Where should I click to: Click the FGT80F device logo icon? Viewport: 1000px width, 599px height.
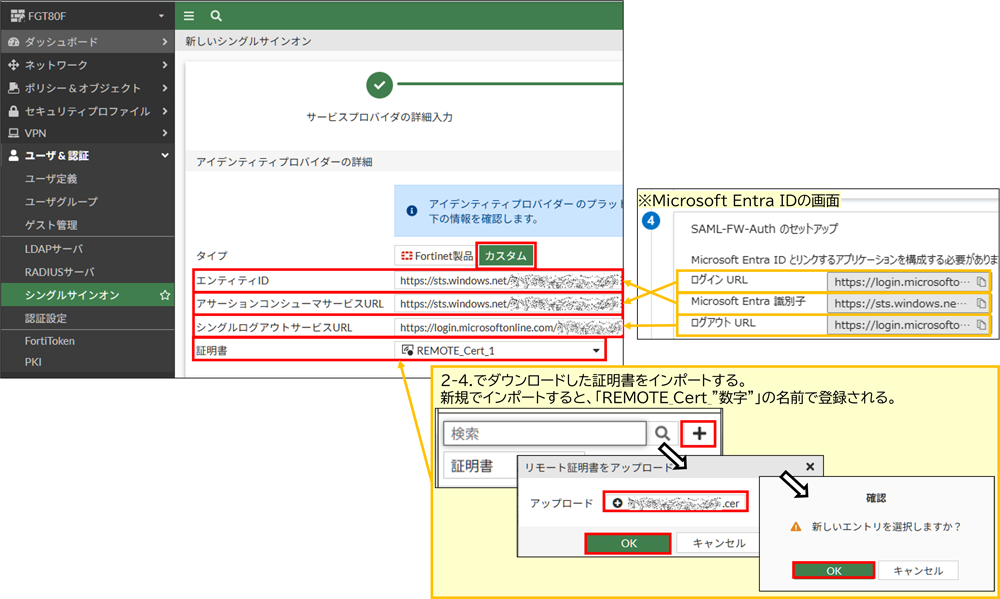click(17, 16)
